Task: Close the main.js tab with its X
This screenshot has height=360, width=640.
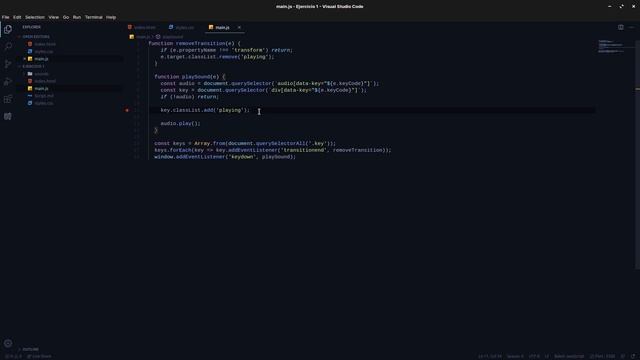Action: point(239,27)
